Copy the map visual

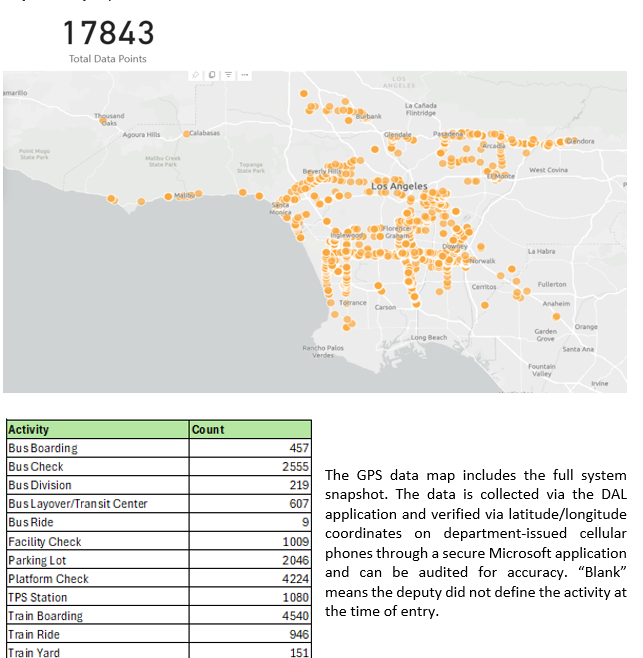213,76
